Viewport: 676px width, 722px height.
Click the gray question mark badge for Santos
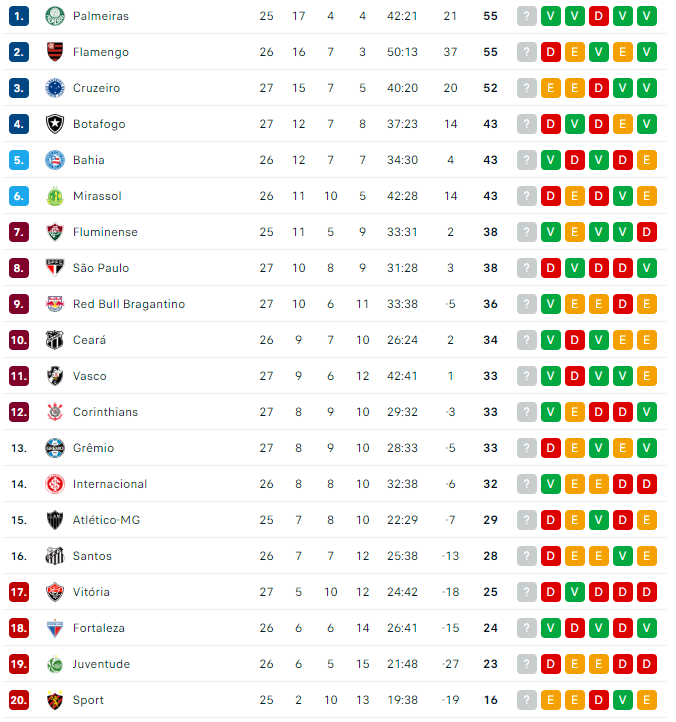coord(527,556)
